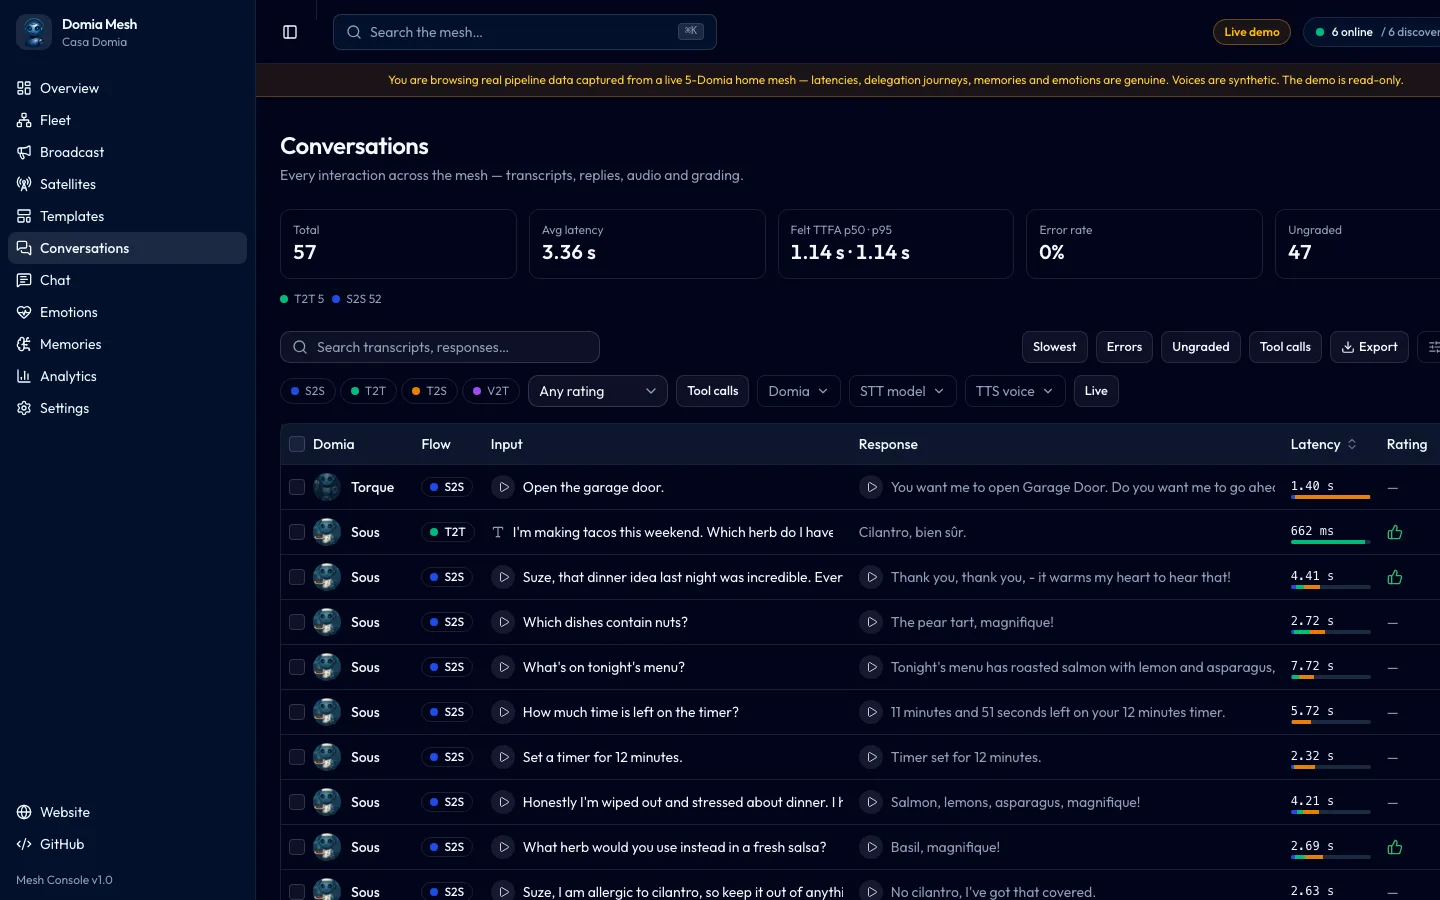This screenshot has width=1440, height=900.
Task: Apply the Ungraded quick filter
Action: 1201,347
